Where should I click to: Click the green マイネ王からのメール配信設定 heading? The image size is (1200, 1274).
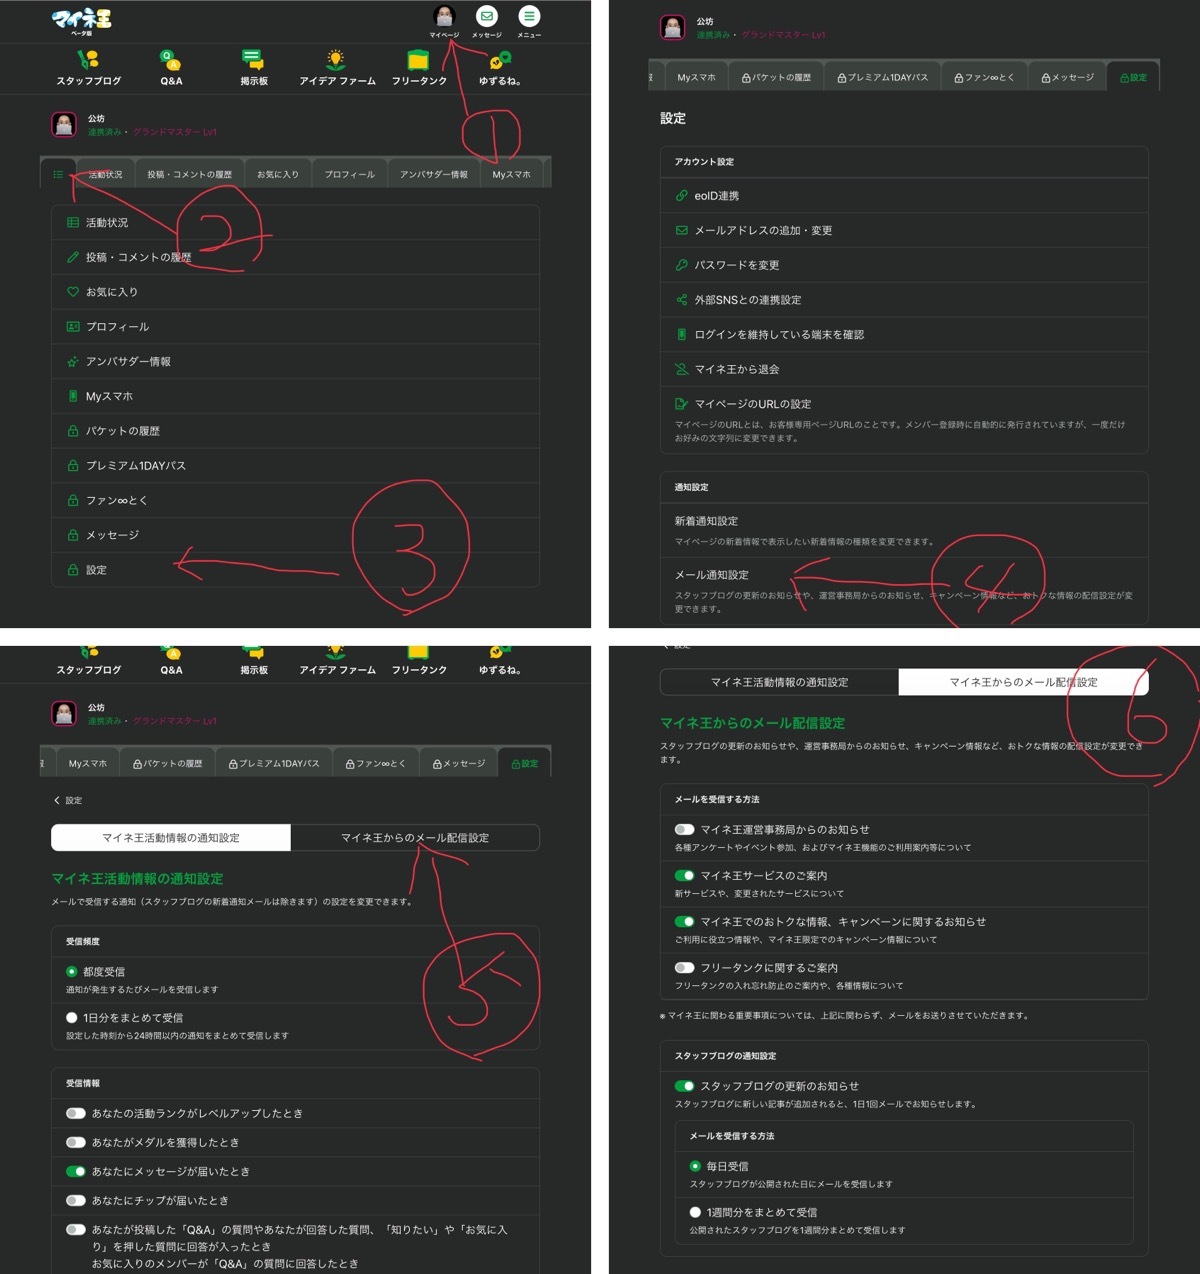pyautogui.click(x=752, y=723)
